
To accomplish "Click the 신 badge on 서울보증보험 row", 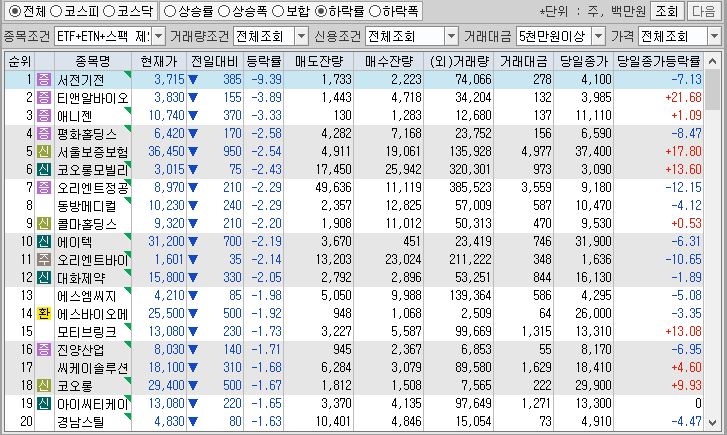I will (x=44, y=151).
